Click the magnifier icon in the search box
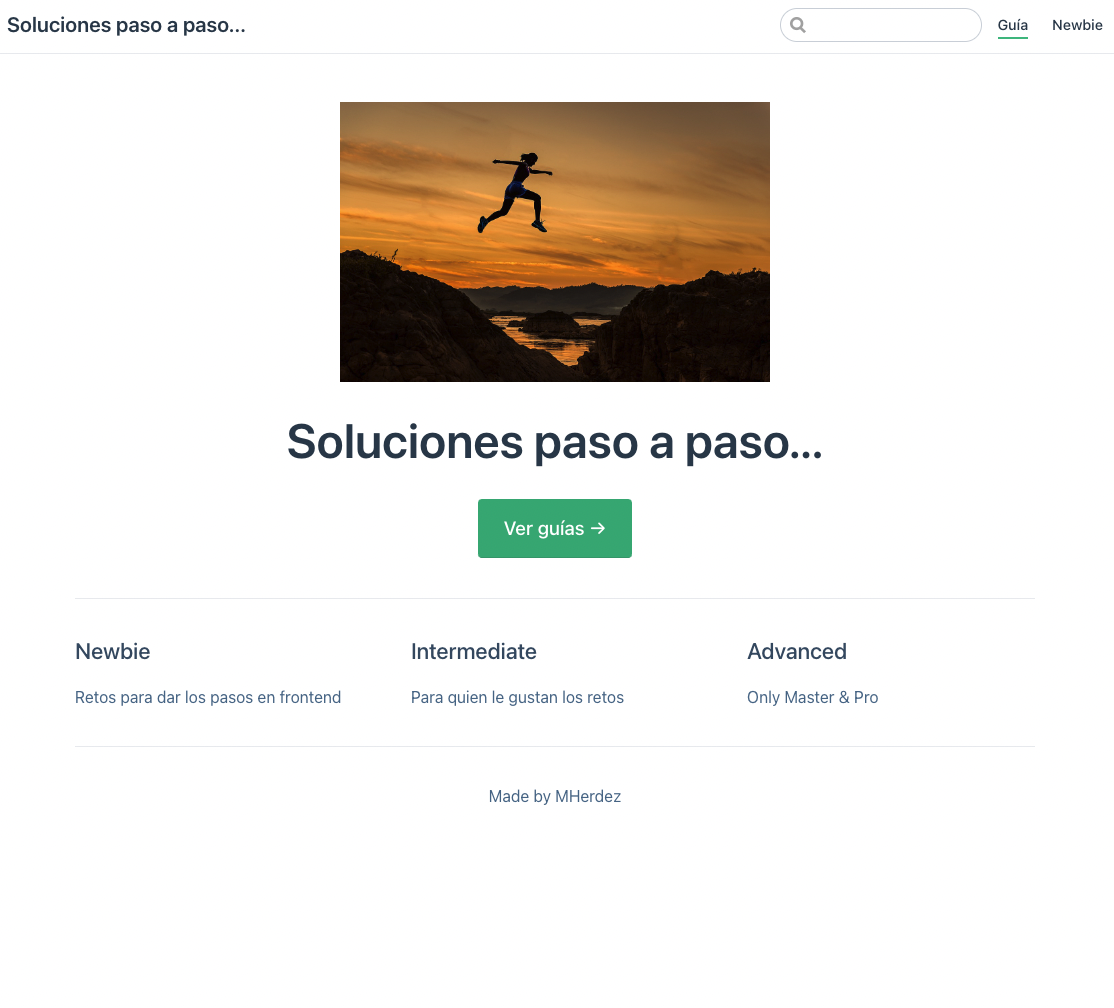This screenshot has width=1114, height=1008. click(798, 25)
